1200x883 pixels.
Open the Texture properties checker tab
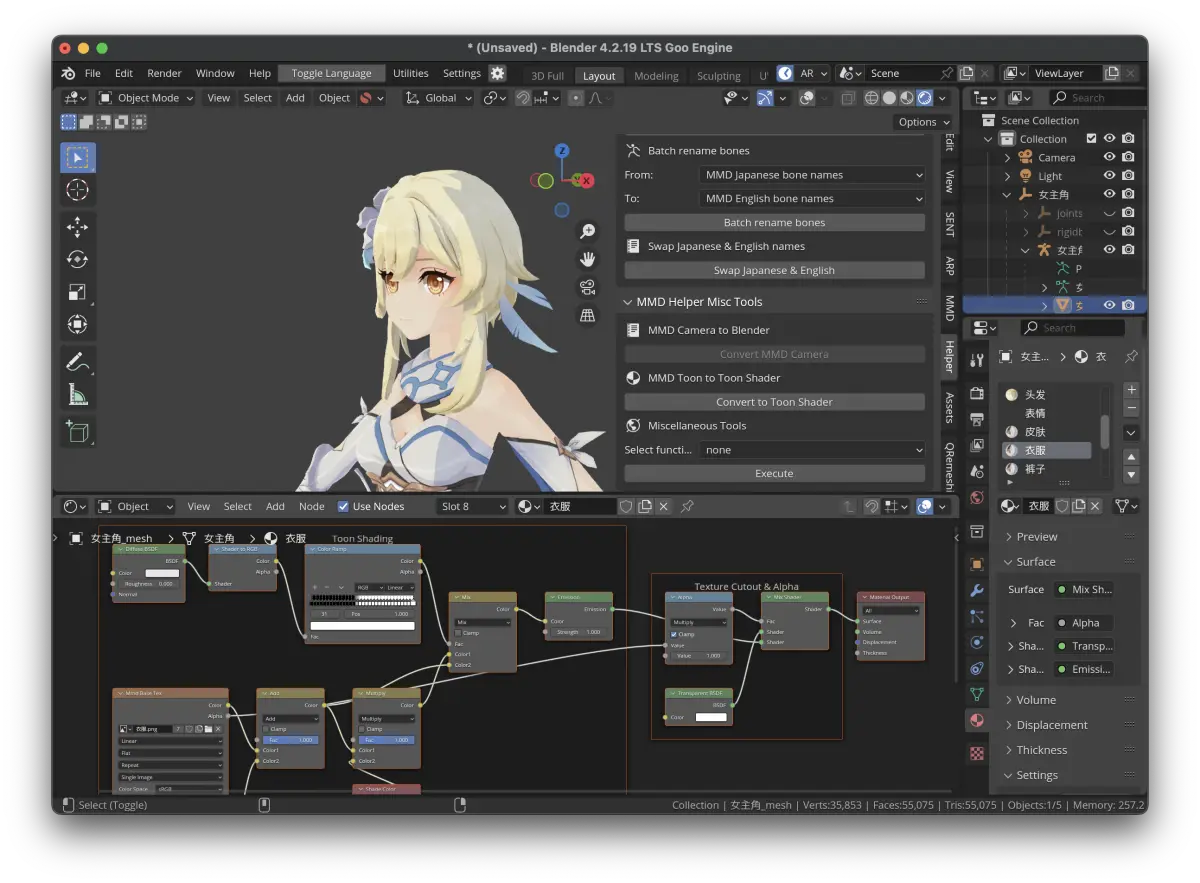point(977,752)
